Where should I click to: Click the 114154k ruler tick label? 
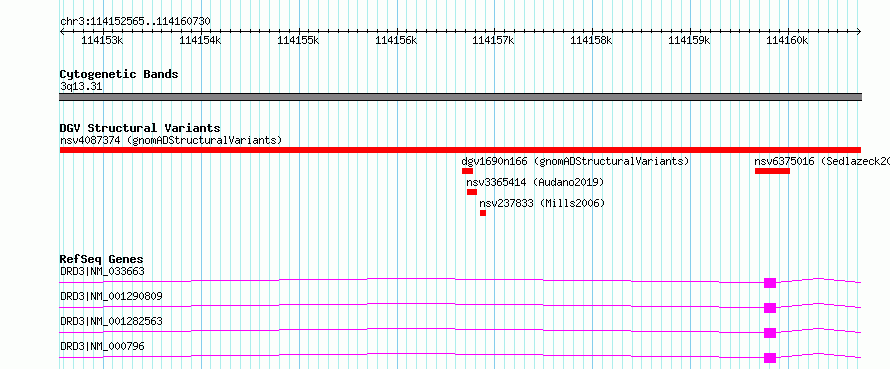[200, 40]
